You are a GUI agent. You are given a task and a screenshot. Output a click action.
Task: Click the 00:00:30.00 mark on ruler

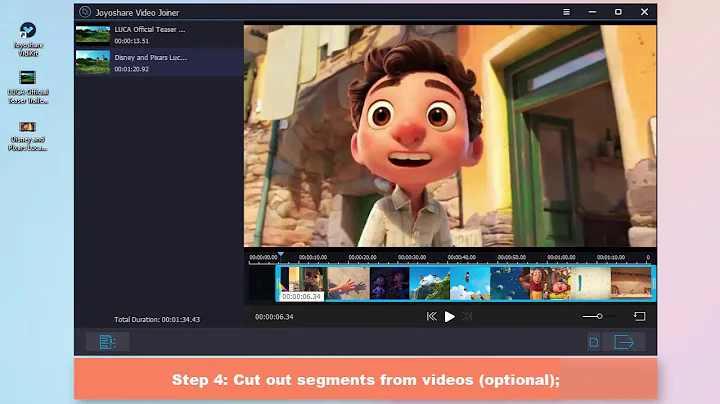pyautogui.click(x=412, y=258)
